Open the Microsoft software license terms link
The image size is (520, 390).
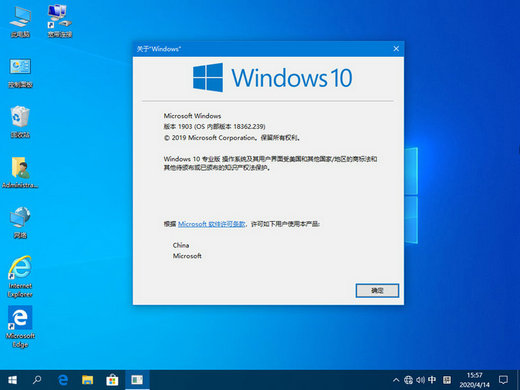coord(211,224)
